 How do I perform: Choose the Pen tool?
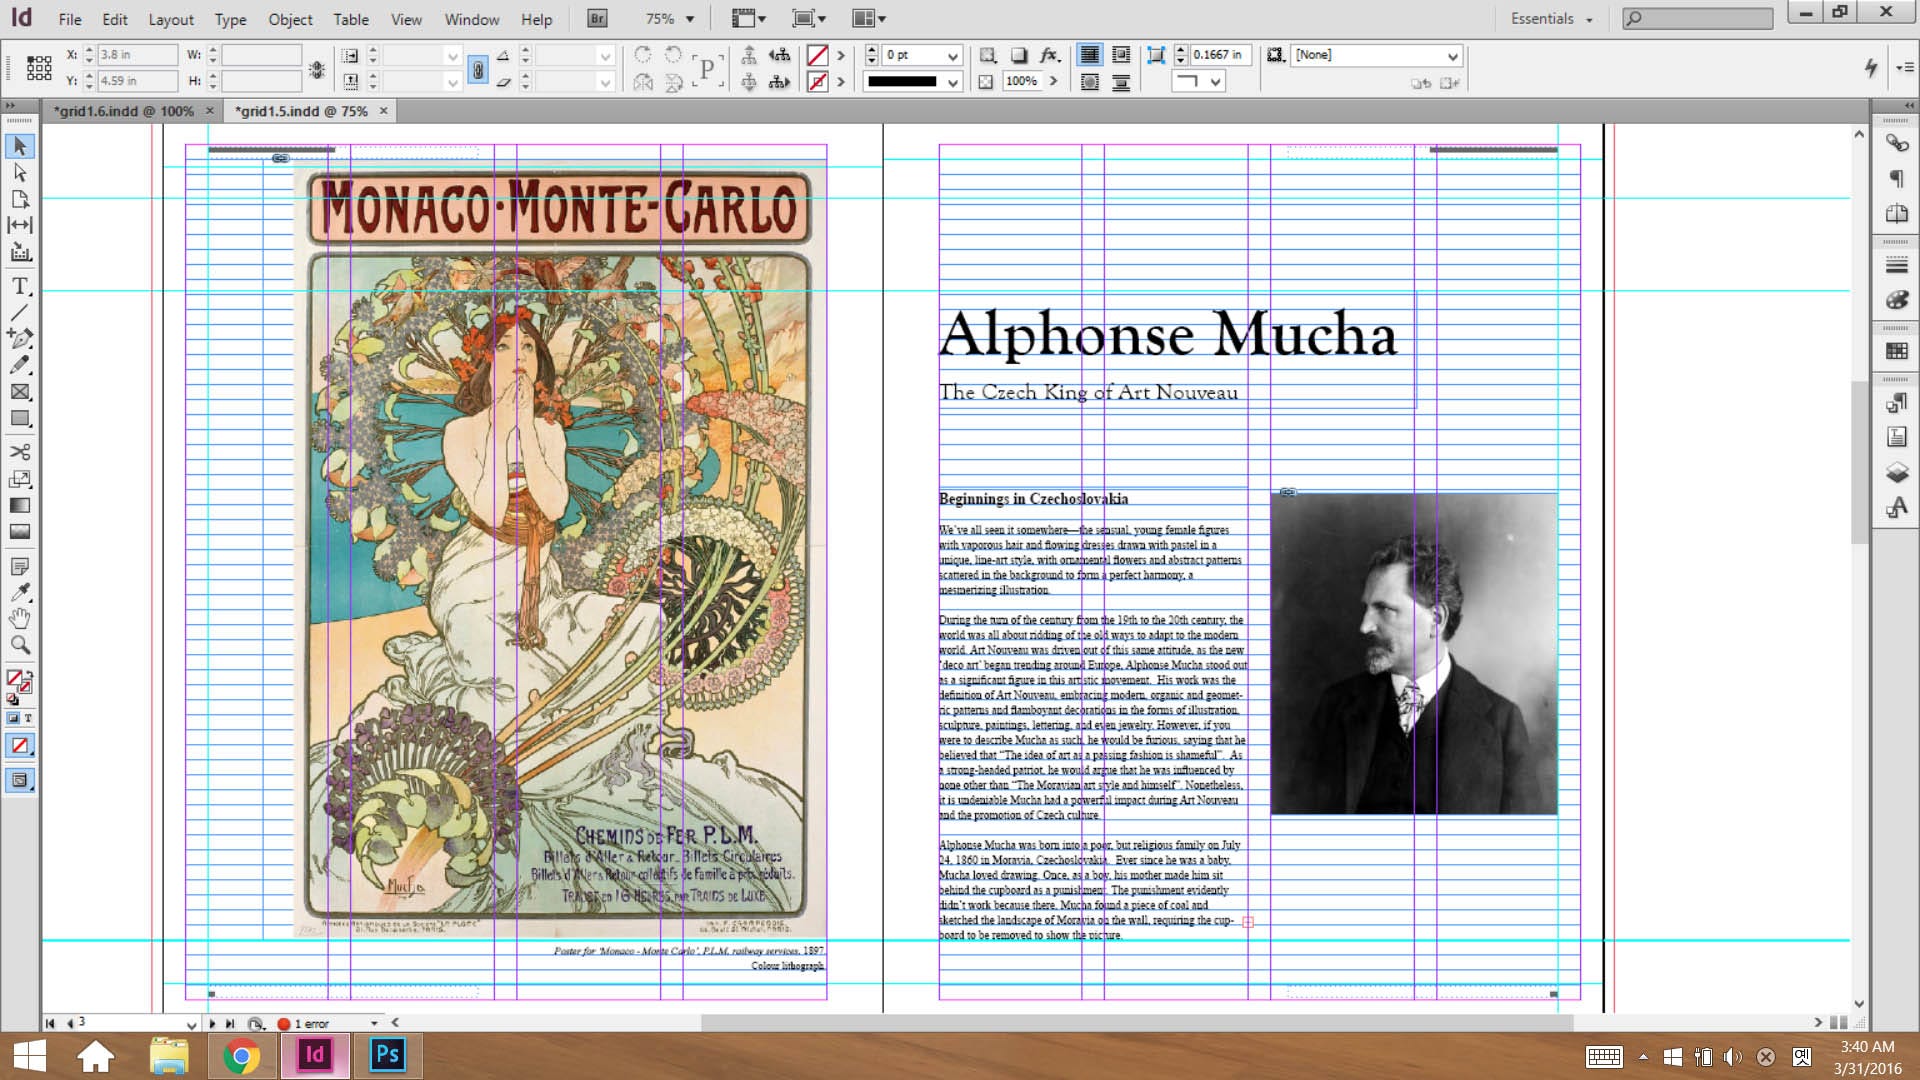click(x=19, y=338)
